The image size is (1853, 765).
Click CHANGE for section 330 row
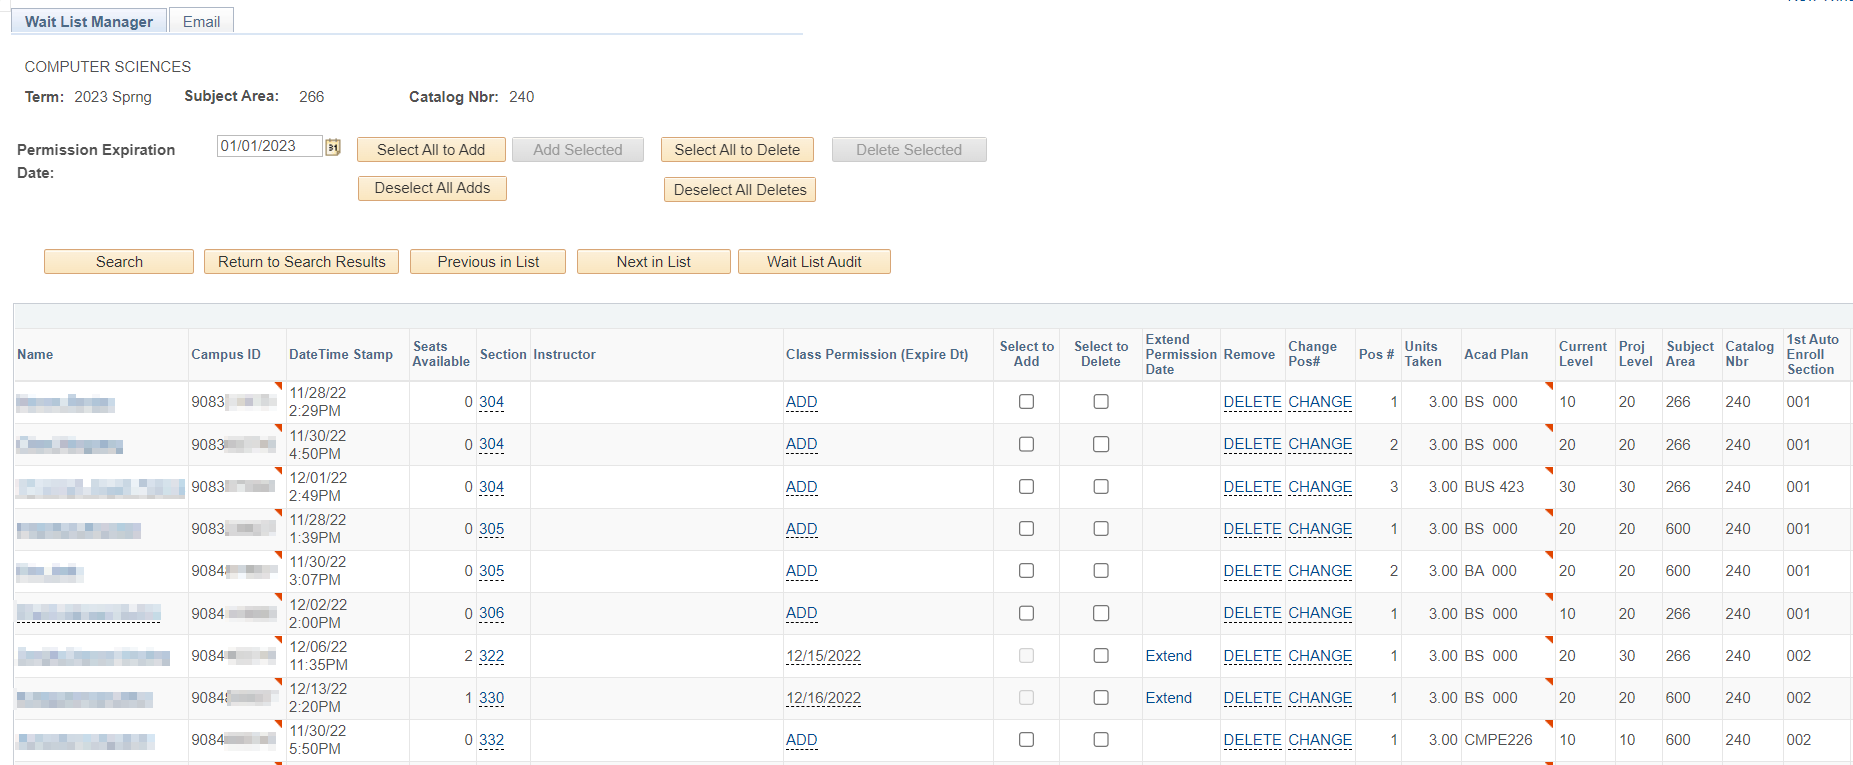tap(1320, 698)
